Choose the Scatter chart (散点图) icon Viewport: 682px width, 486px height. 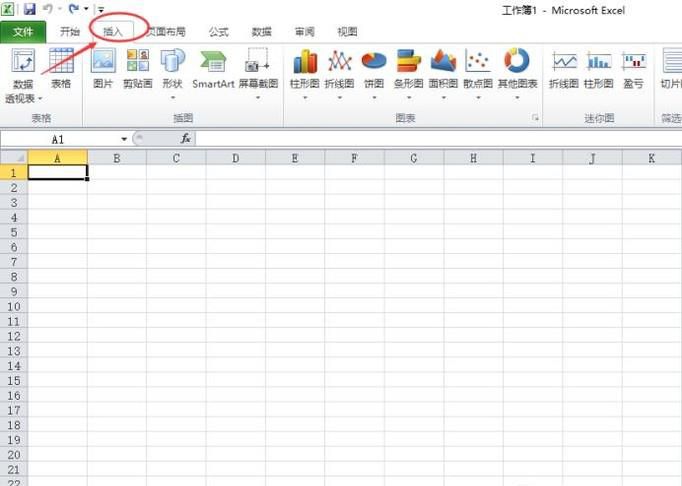(477, 63)
